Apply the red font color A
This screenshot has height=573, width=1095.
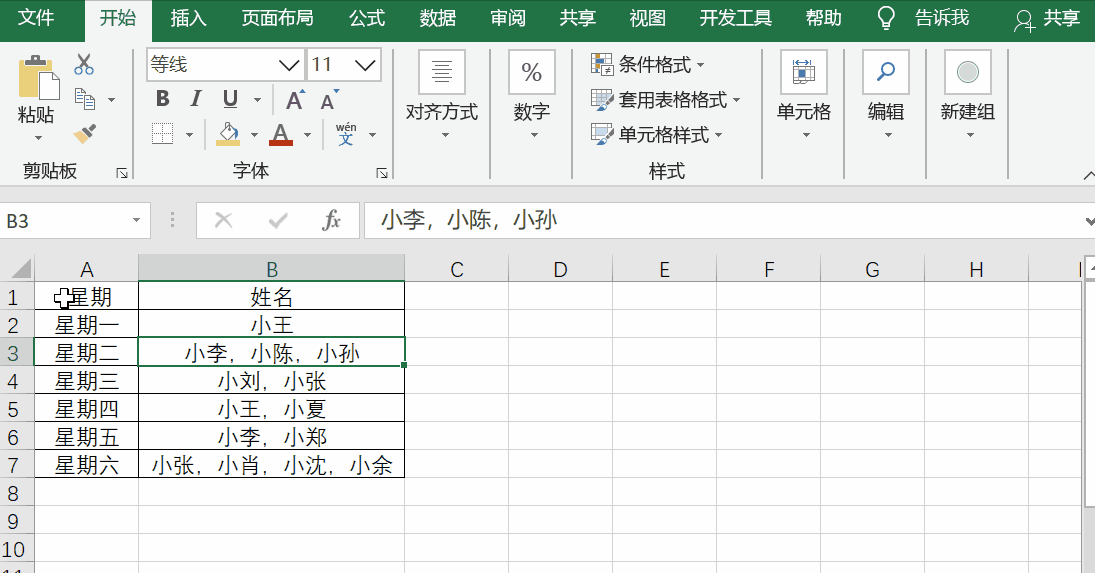pyautogui.click(x=281, y=133)
